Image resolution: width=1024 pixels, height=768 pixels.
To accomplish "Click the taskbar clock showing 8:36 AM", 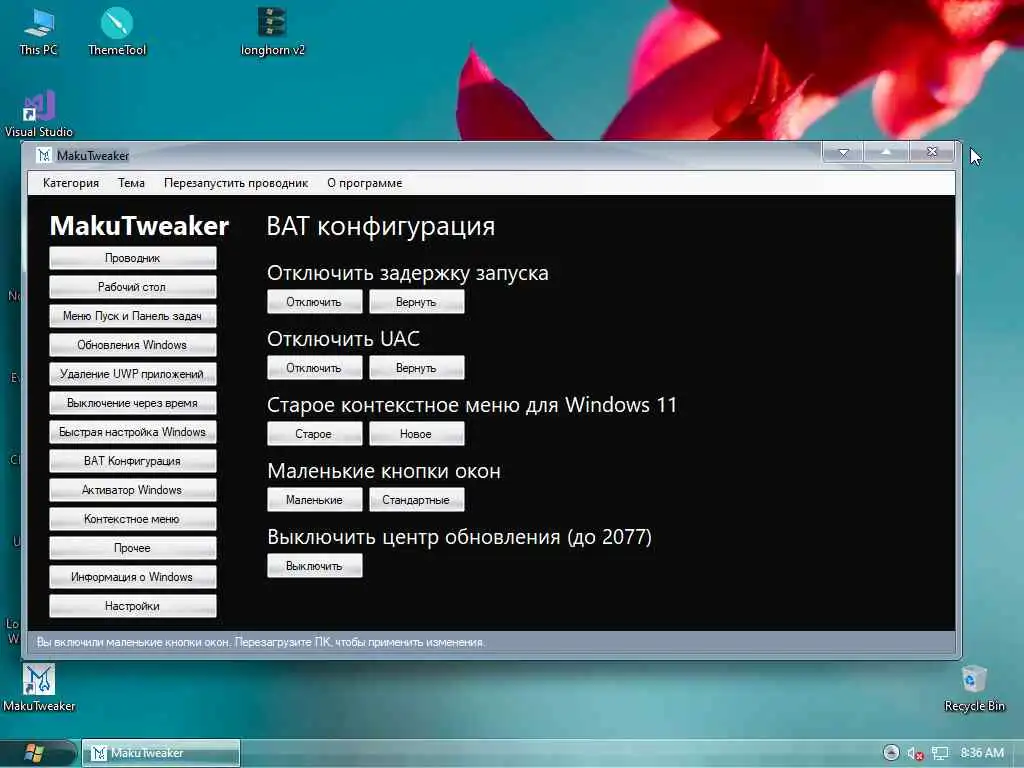I will click(982, 753).
